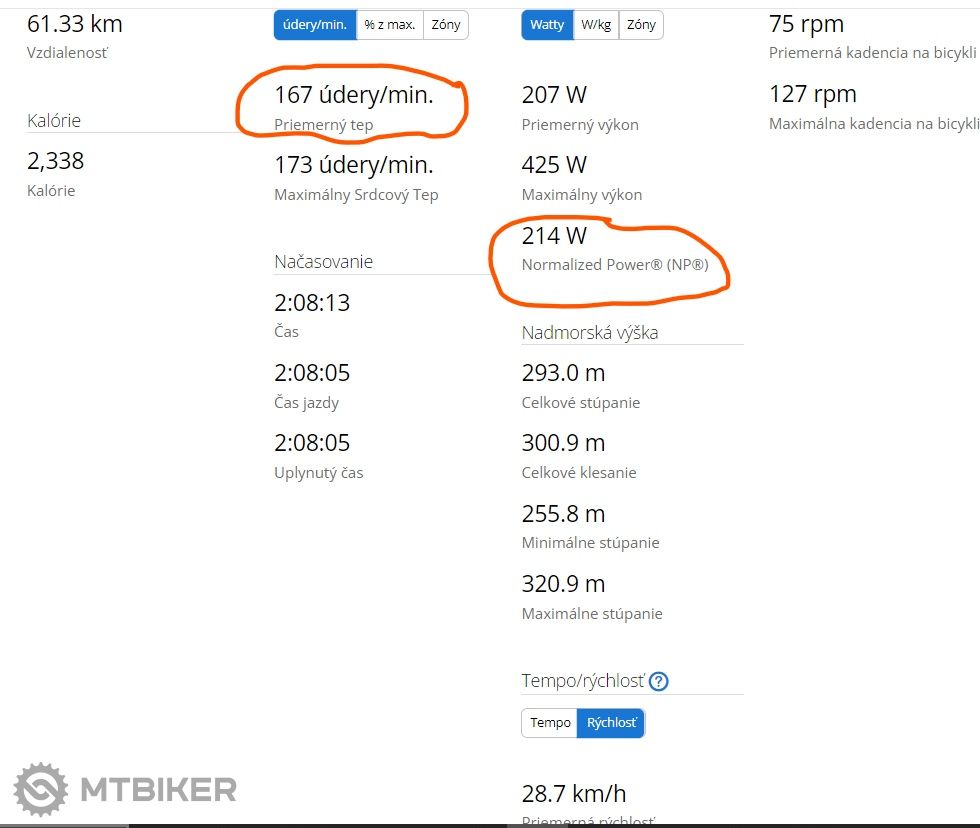Screen dimensions: 980x828
Task: Switch heart rate display to údery/min.
Action: point(315,25)
